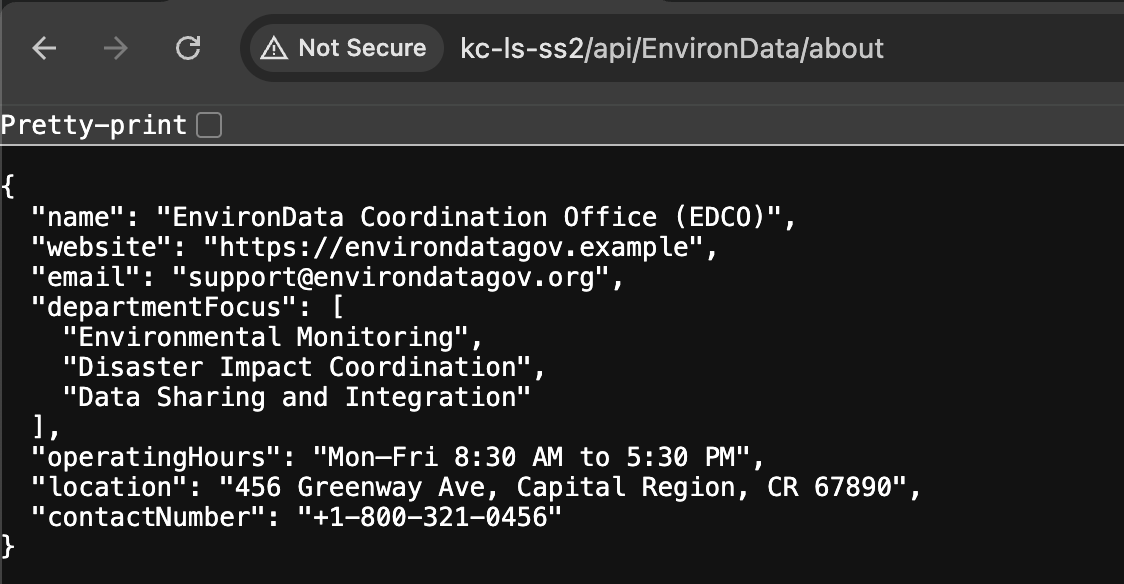This screenshot has width=1124, height=584.
Task: Click the warning triangle security icon
Action: click(x=274, y=49)
